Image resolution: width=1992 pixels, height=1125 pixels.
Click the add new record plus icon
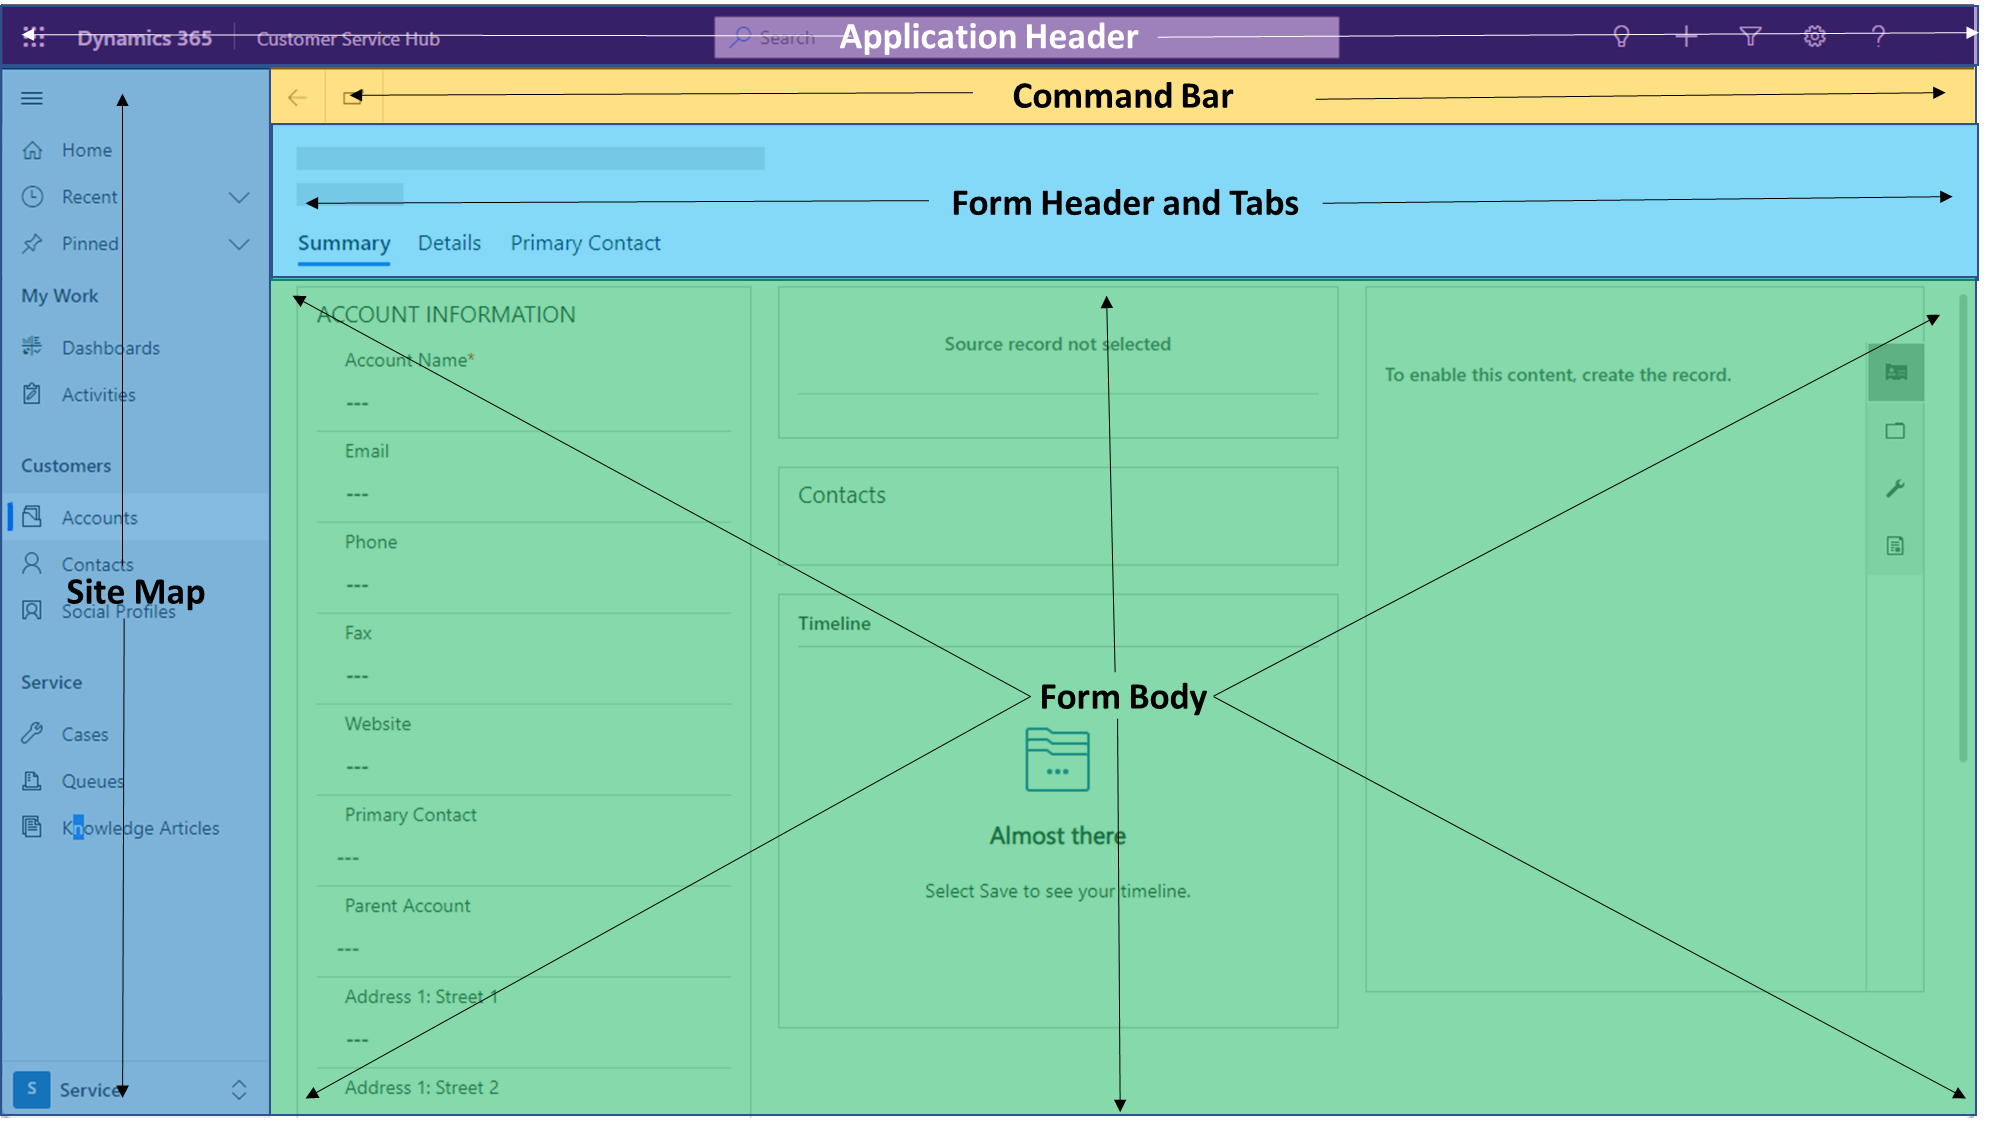coord(1686,37)
